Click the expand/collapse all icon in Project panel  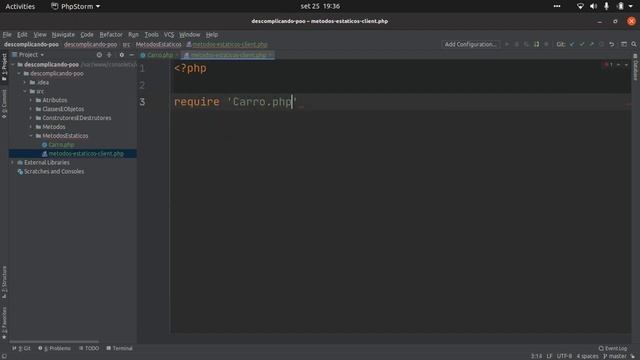[x=109, y=55]
